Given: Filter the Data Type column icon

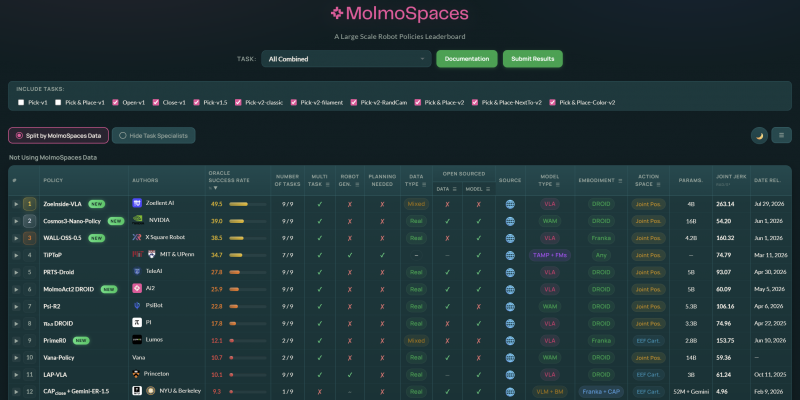Looking at the screenshot, I should tap(423, 184).
